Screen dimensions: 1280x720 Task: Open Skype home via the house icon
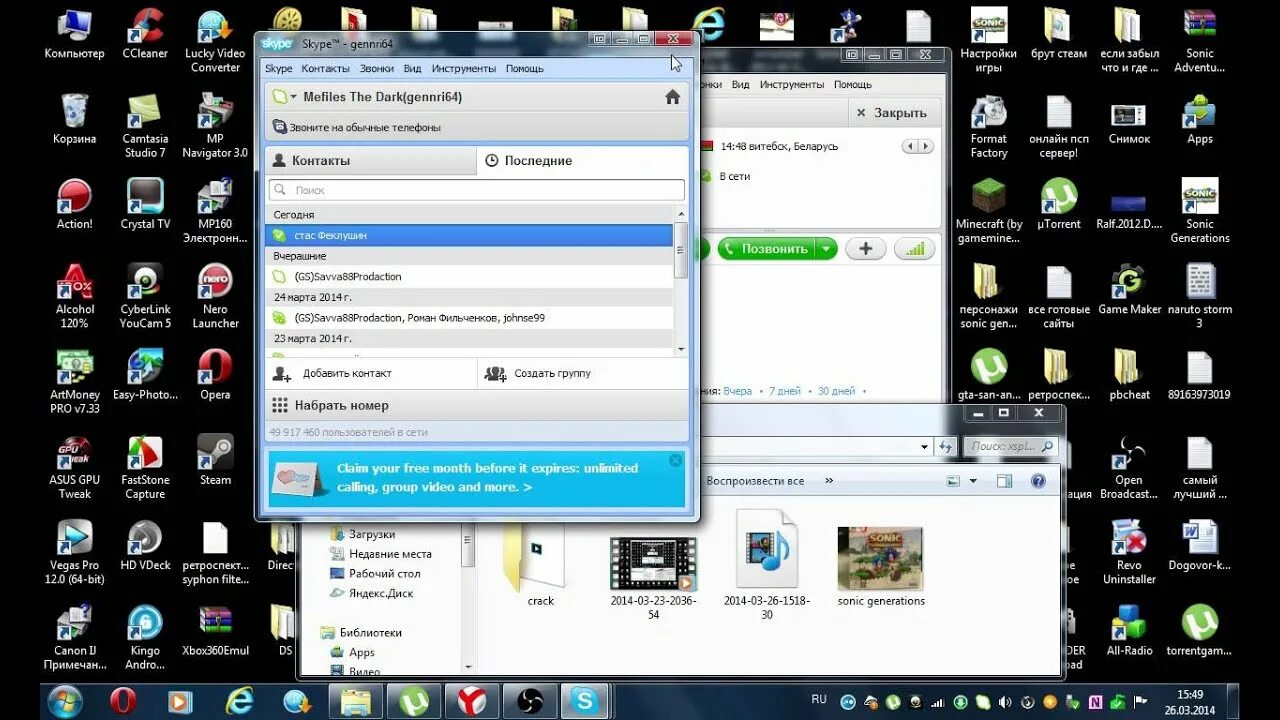point(672,97)
